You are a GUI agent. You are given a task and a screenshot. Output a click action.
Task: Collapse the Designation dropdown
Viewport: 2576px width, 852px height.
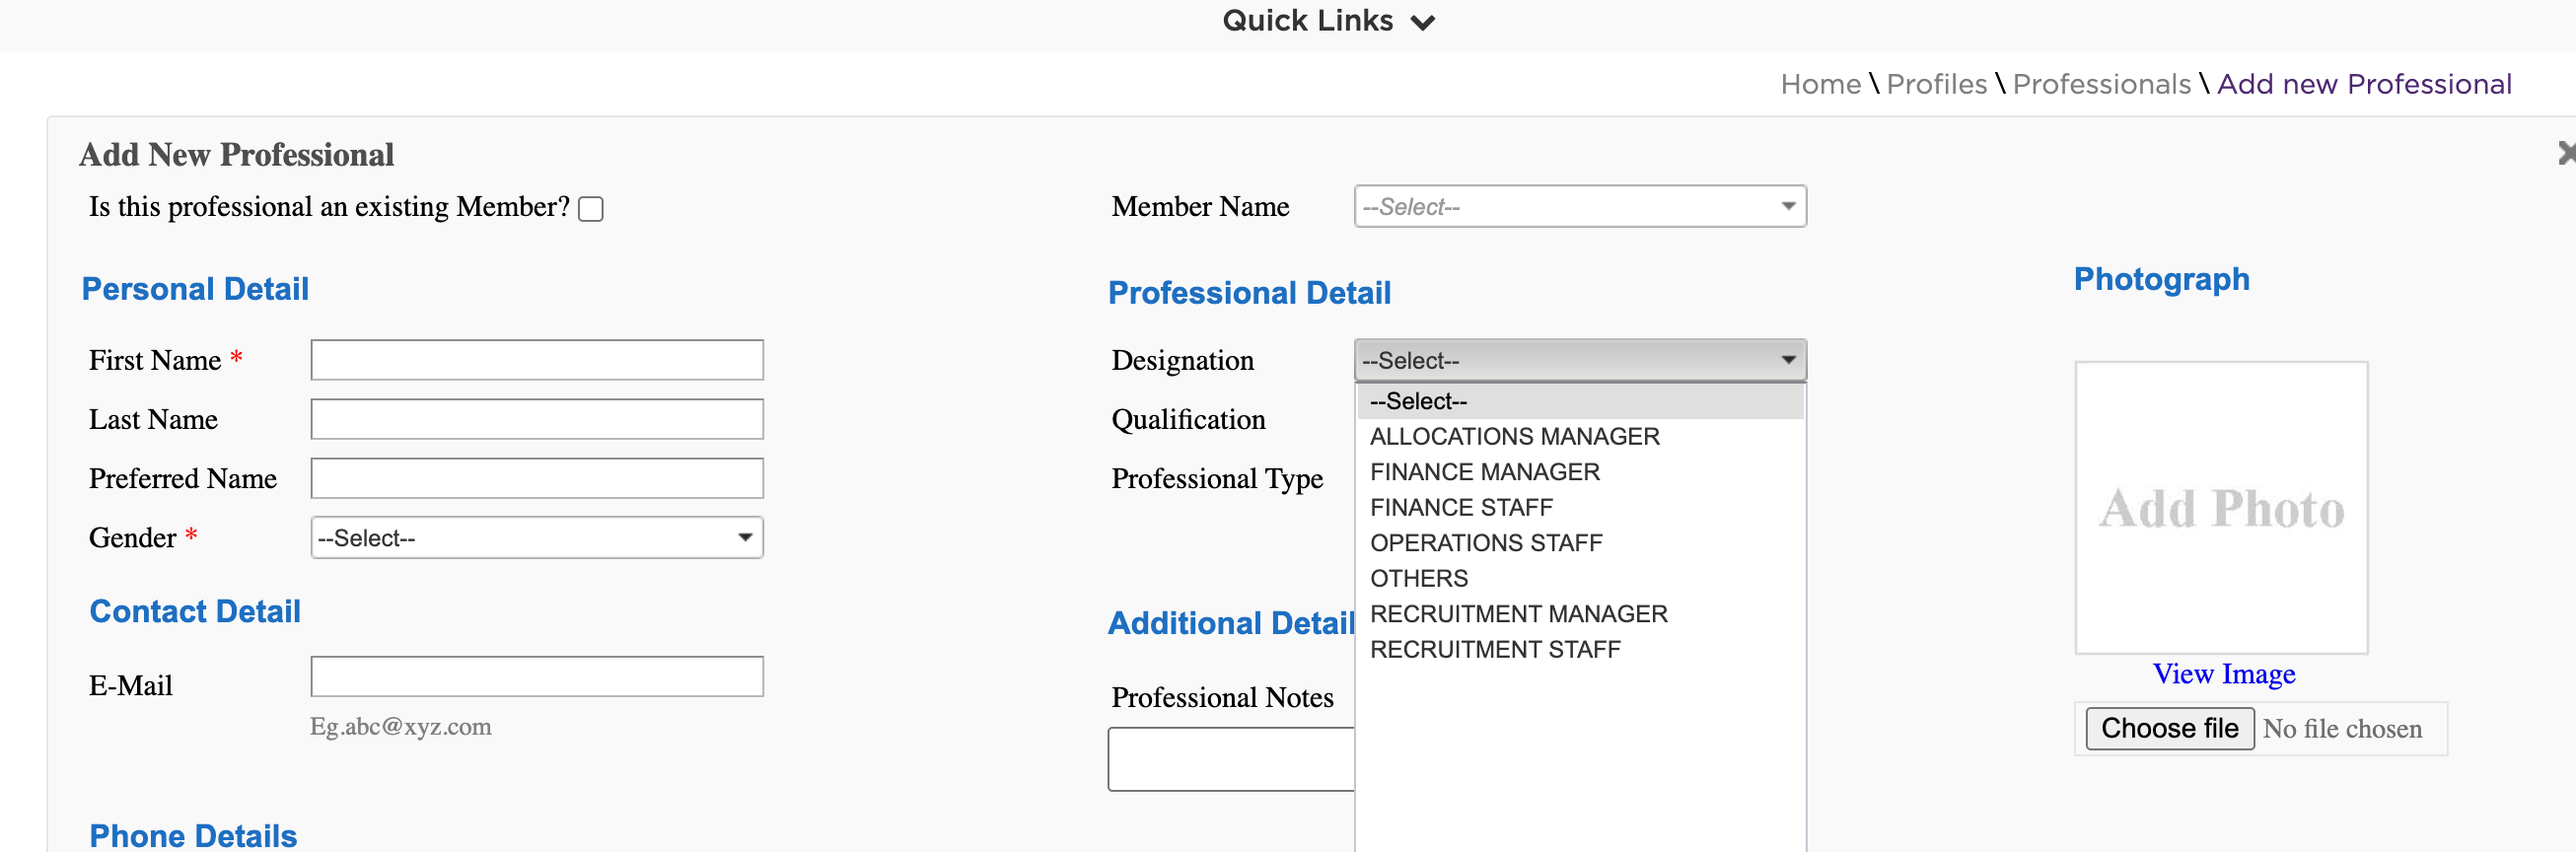[1580, 360]
